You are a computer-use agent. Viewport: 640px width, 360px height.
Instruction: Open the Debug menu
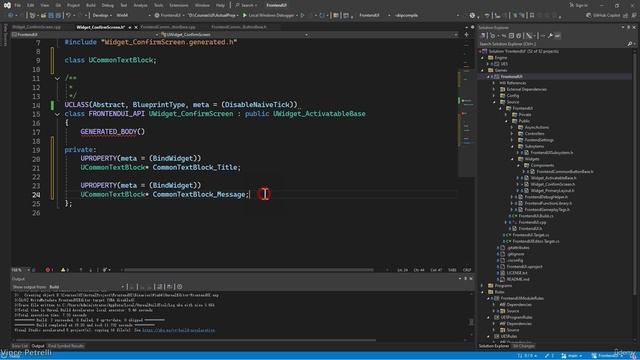(108, 5)
